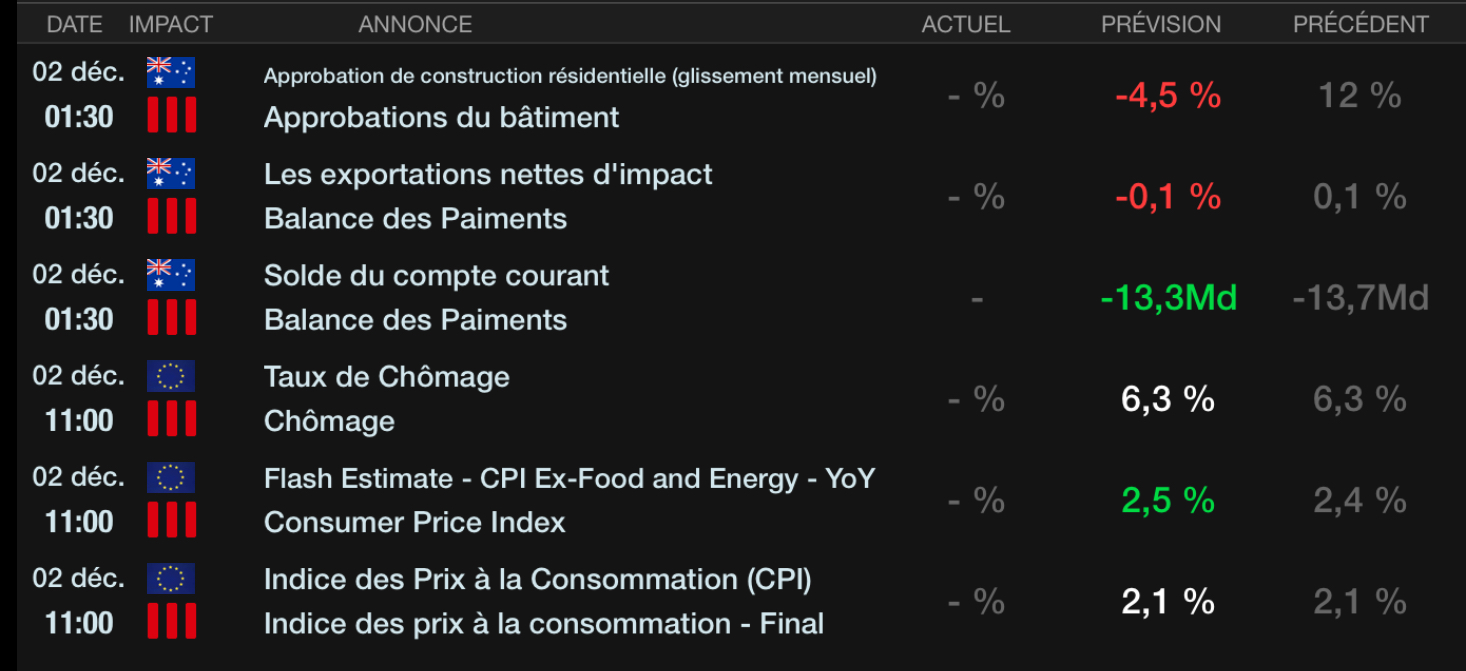Sort by the DATE column header
Viewport: 1466px width, 671px height.
pyautogui.click(x=75, y=24)
